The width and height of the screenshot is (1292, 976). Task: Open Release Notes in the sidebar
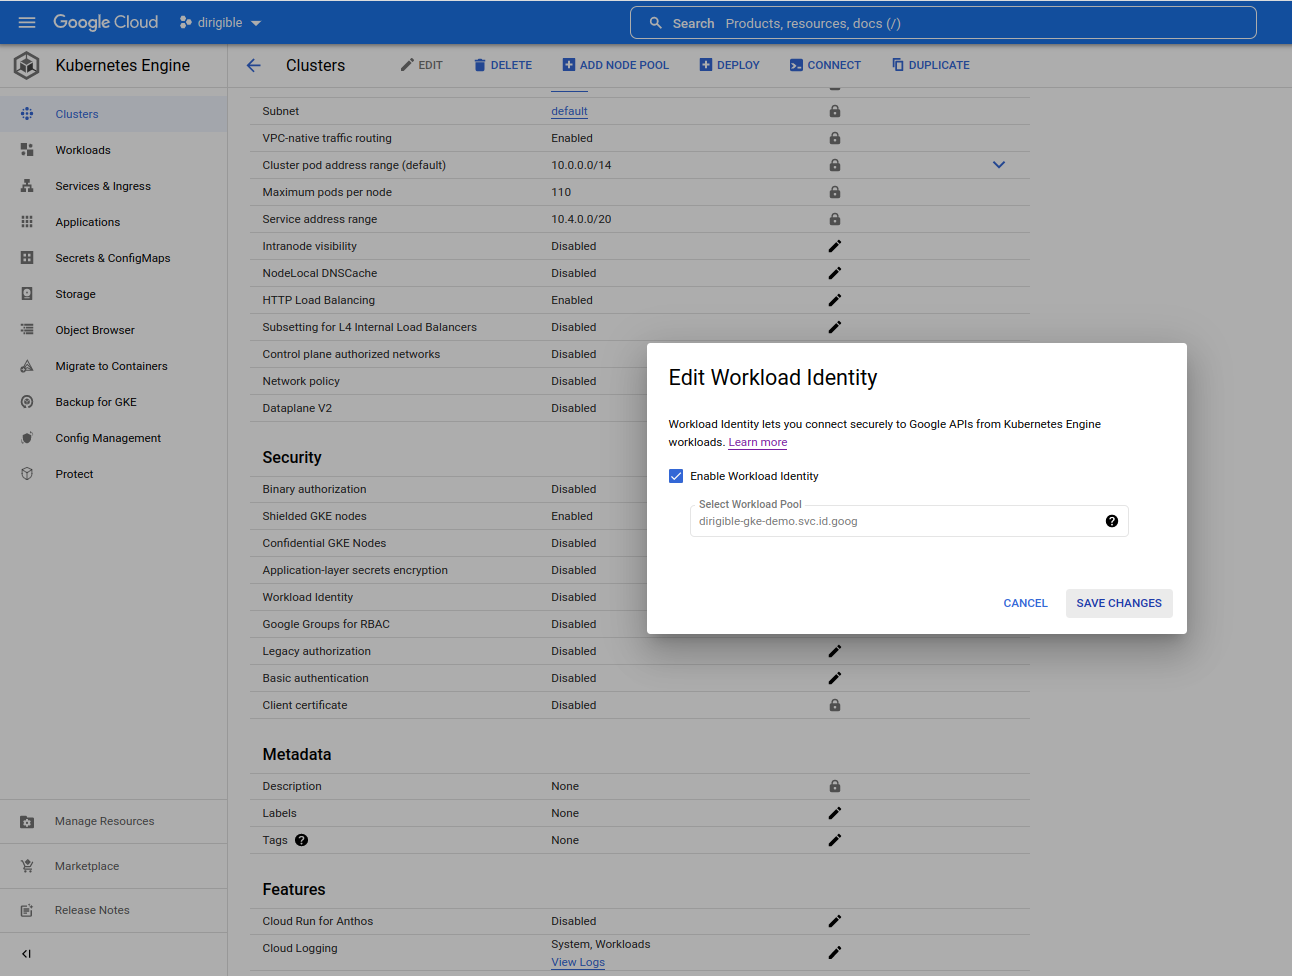click(x=113, y=910)
